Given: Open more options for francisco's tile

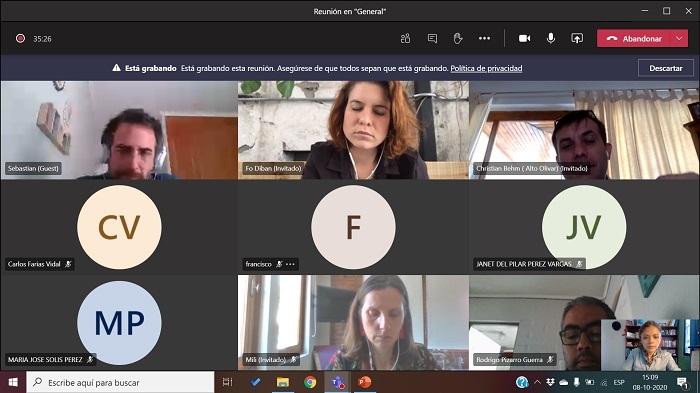Looking at the screenshot, I should click(290, 264).
